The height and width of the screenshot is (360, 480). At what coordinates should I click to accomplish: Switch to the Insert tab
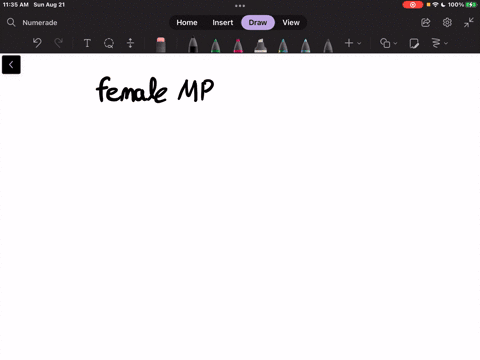(x=223, y=22)
